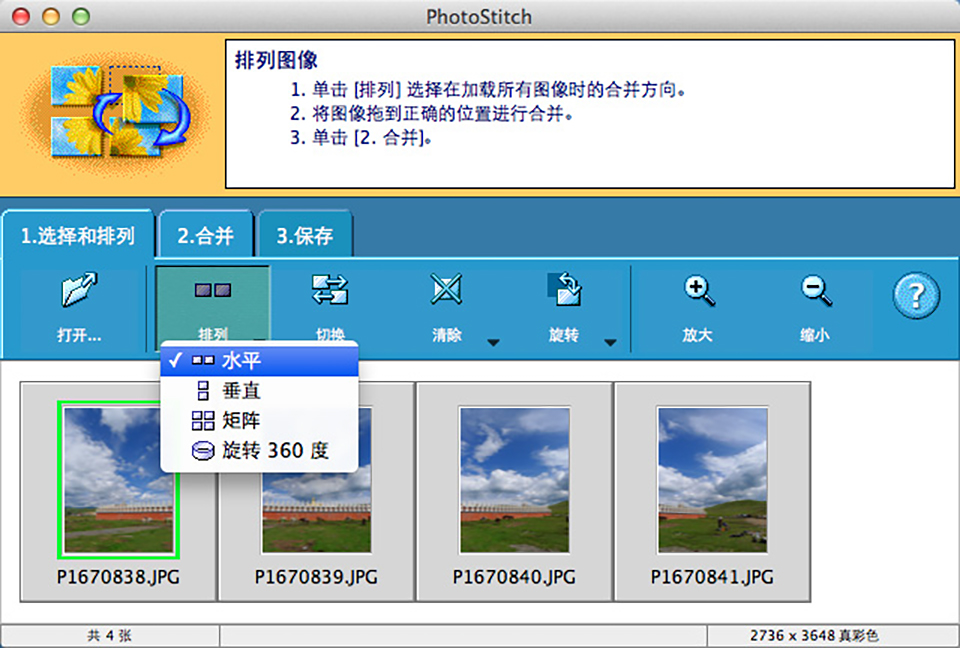Image resolution: width=960 pixels, height=648 pixels.
Task: Click the Zoom In (放大) magnifier icon
Action: [x=698, y=291]
